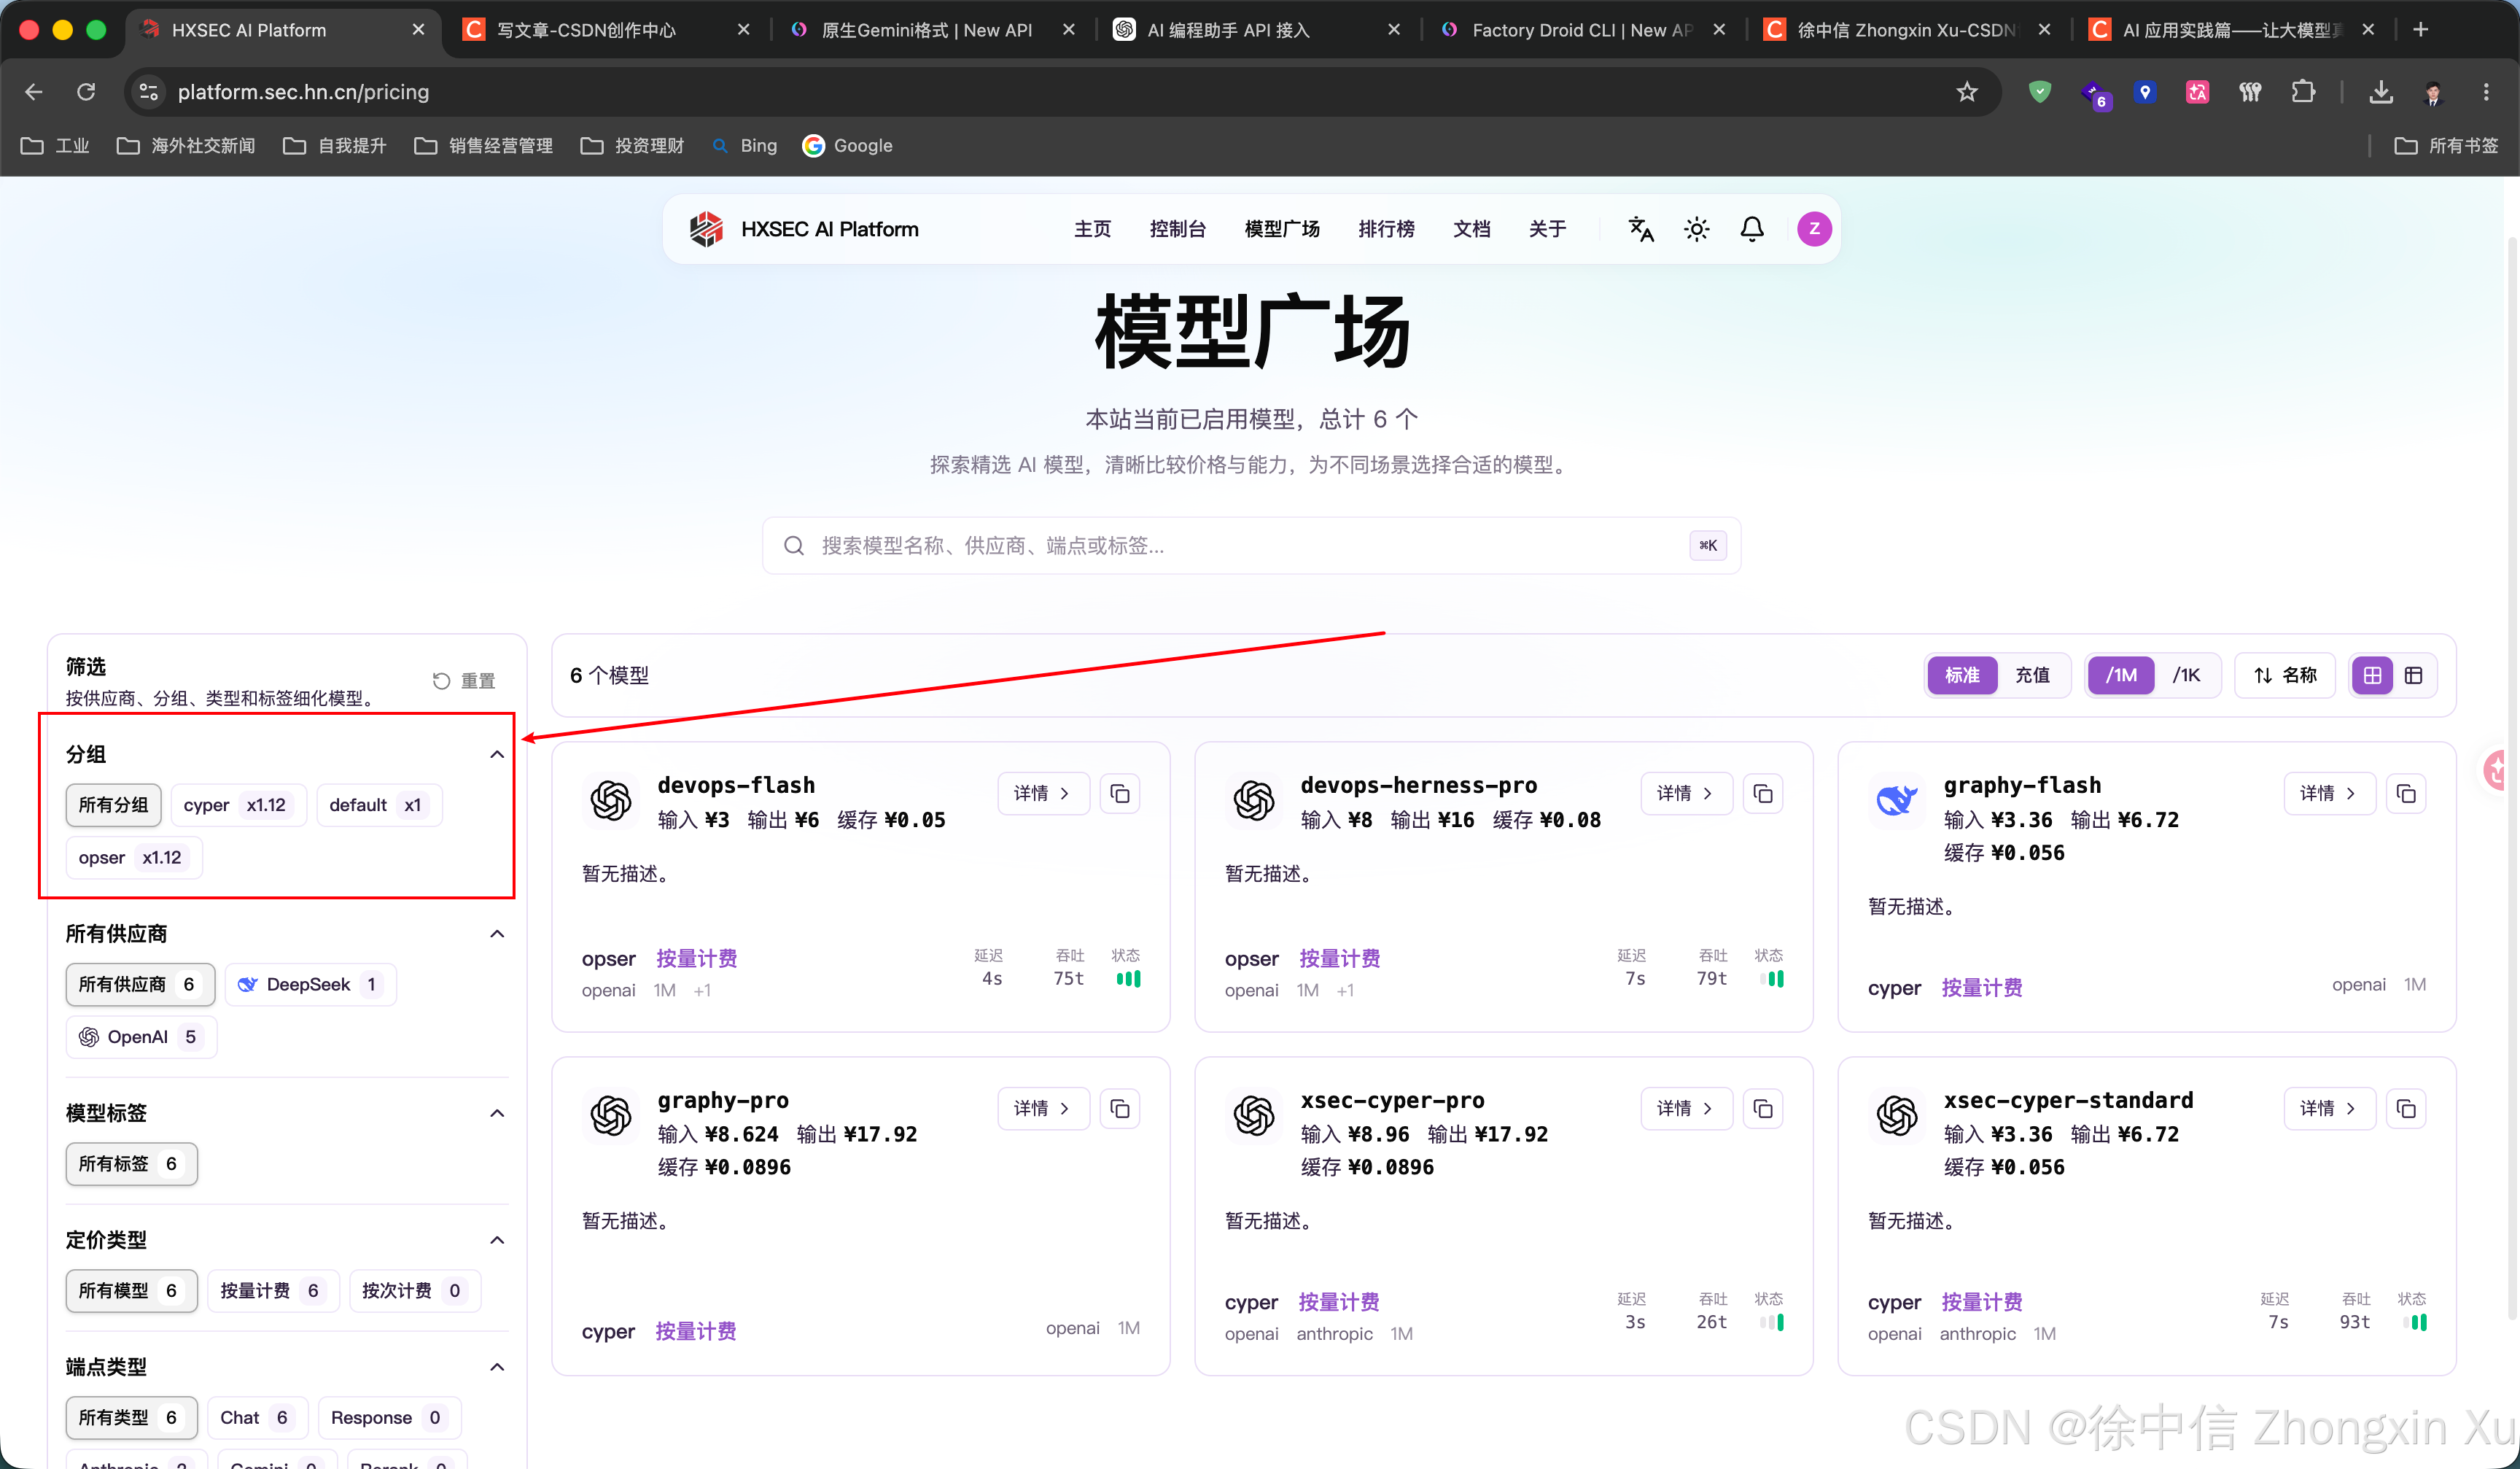Viewport: 2520px width, 1469px height.
Task: Open the browser extensions puzzle icon
Action: (x=2303, y=92)
